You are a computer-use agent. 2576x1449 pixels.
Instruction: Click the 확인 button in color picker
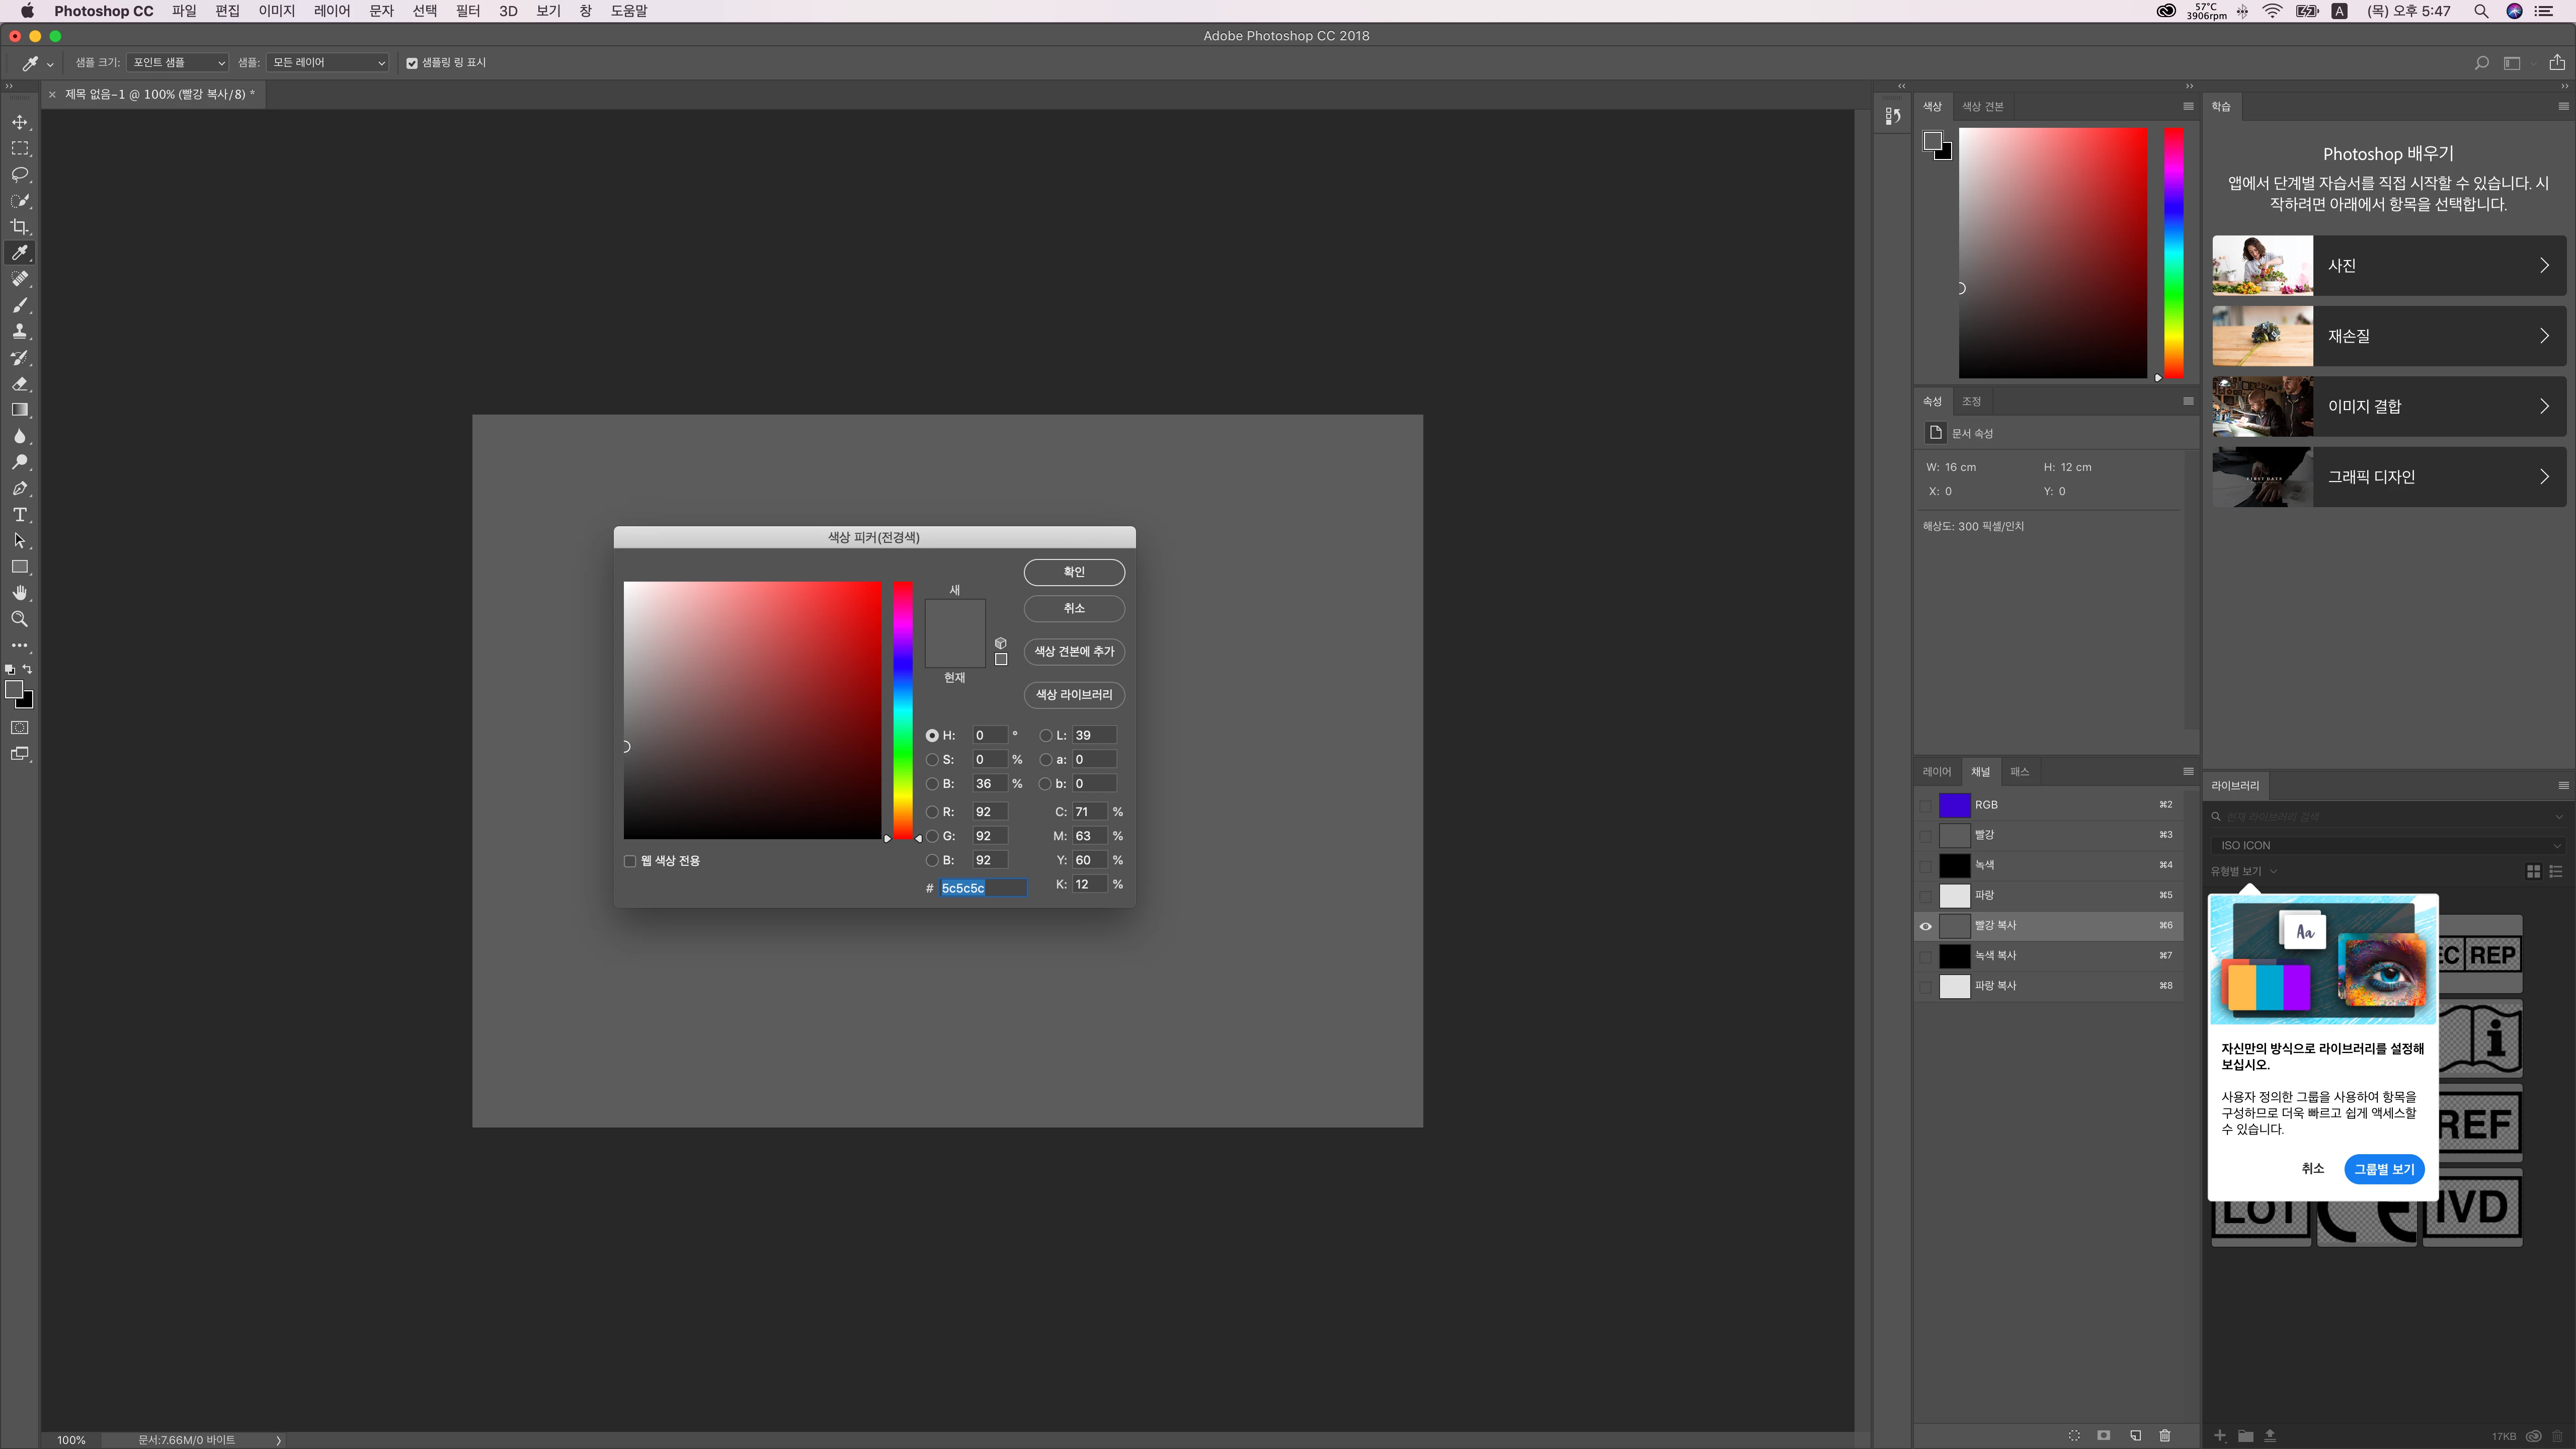[1074, 572]
